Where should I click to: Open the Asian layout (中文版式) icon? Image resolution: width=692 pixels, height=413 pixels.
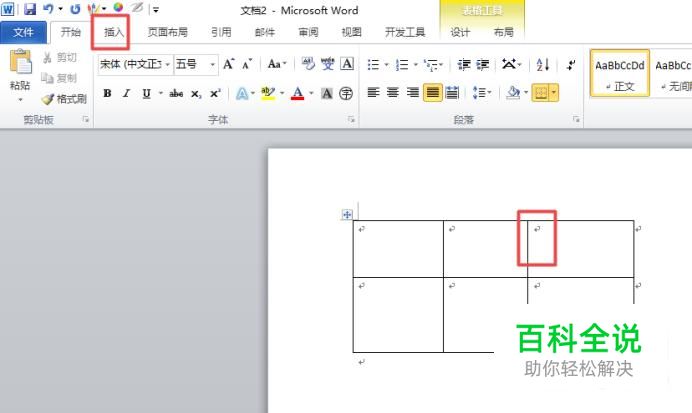pyautogui.click(x=511, y=65)
